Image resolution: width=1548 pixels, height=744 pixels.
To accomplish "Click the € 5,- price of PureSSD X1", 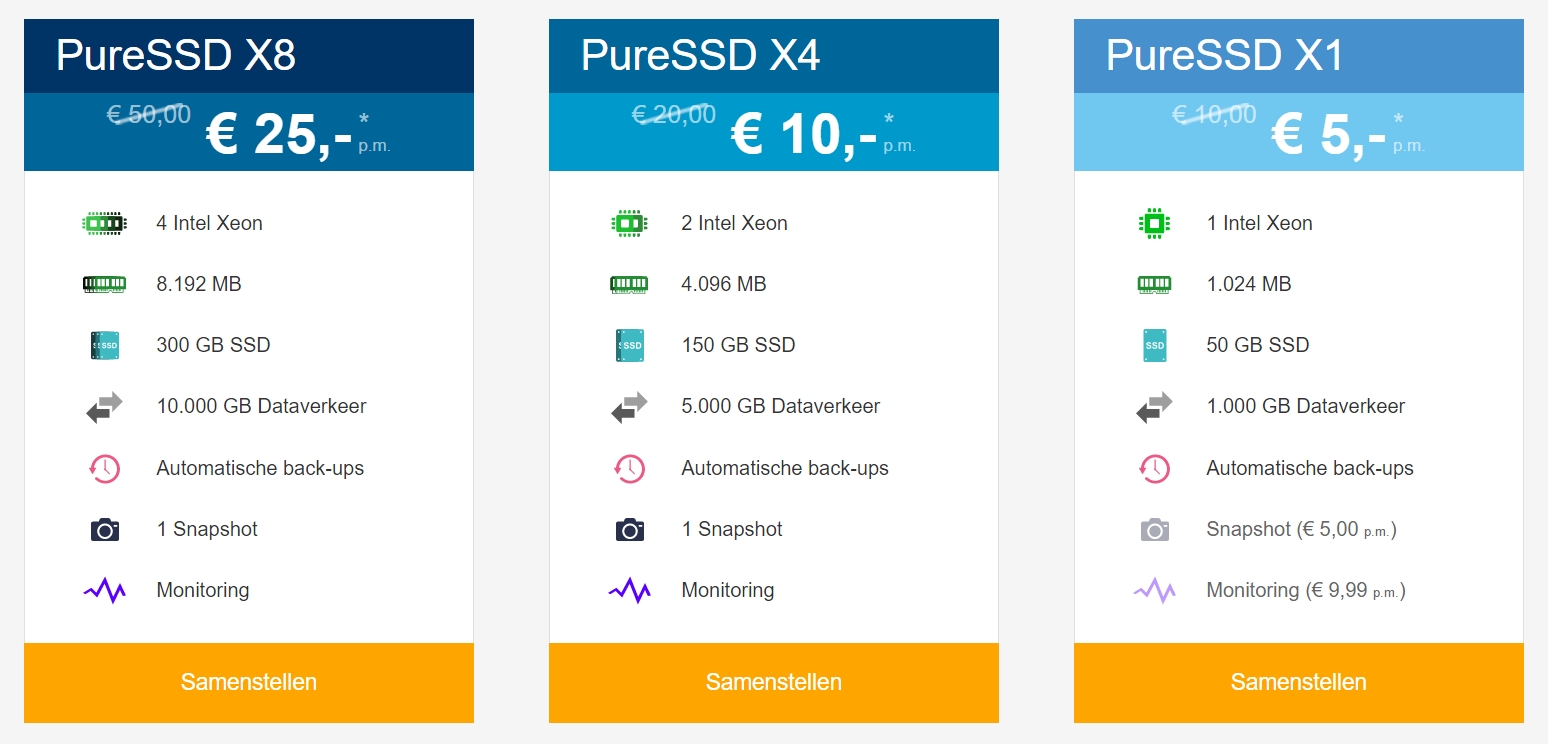I will [x=1328, y=135].
